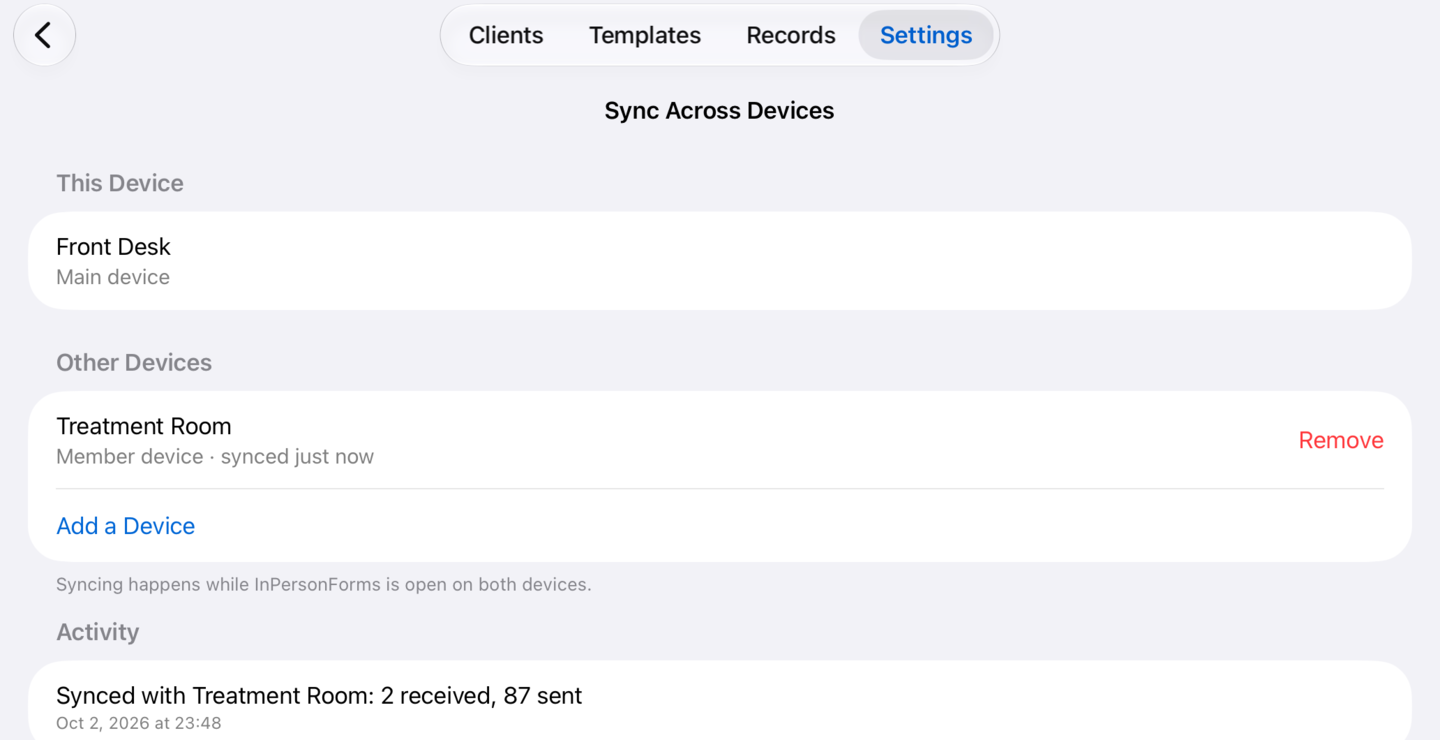Click the Other Devices section header

click(x=134, y=362)
